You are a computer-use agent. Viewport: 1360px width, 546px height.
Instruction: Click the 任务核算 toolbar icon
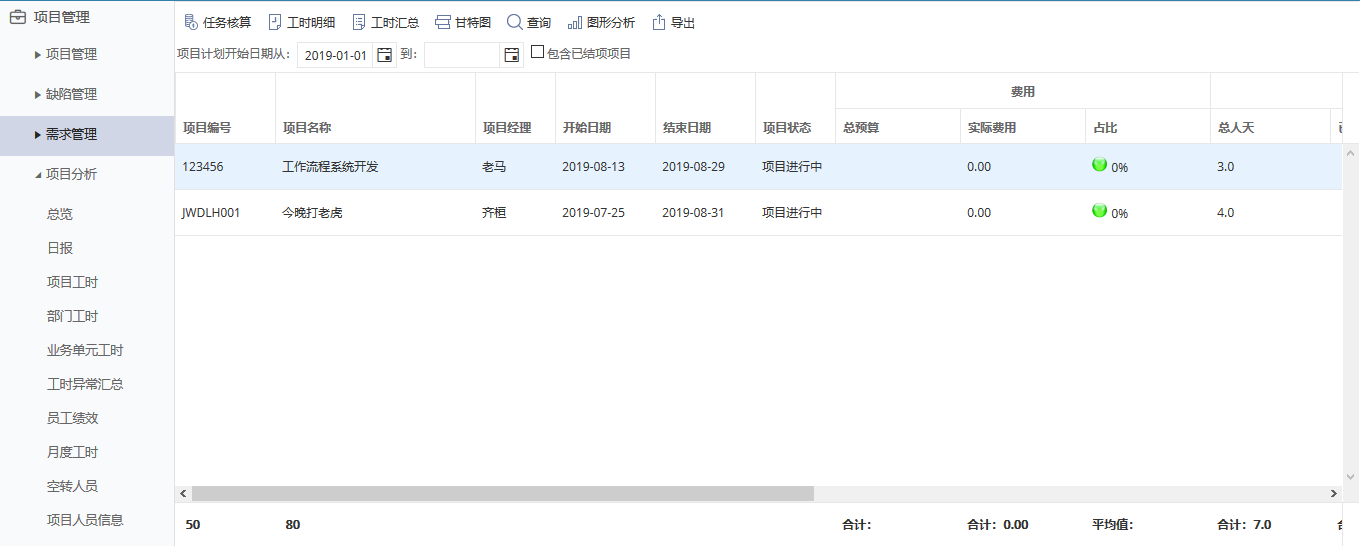(x=191, y=22)
